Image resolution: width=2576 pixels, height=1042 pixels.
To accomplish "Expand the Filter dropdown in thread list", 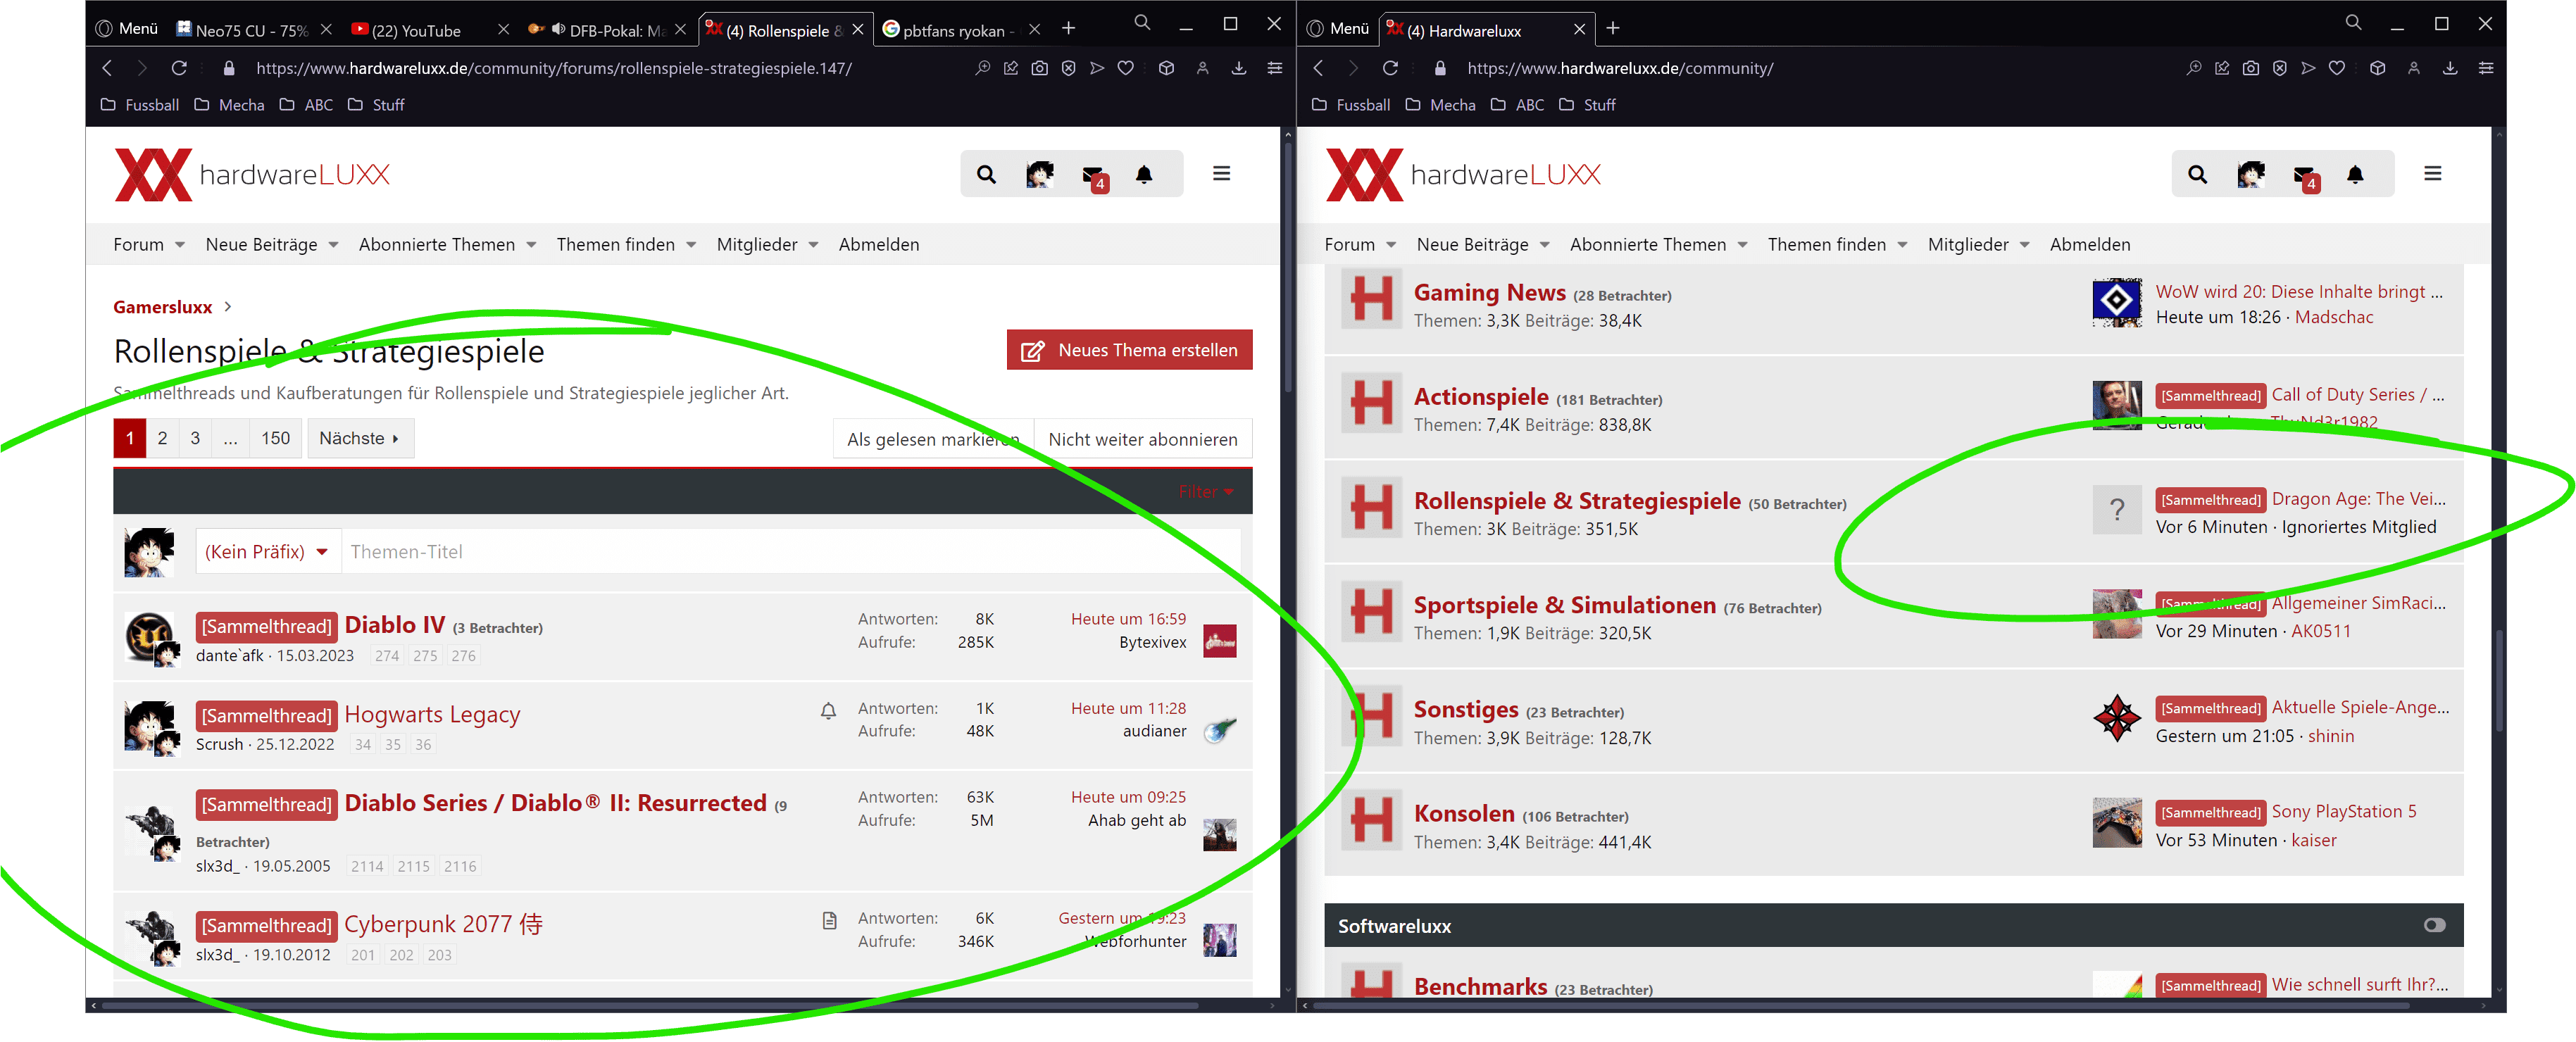I will pyautogui.click(x=1205, y=491).
